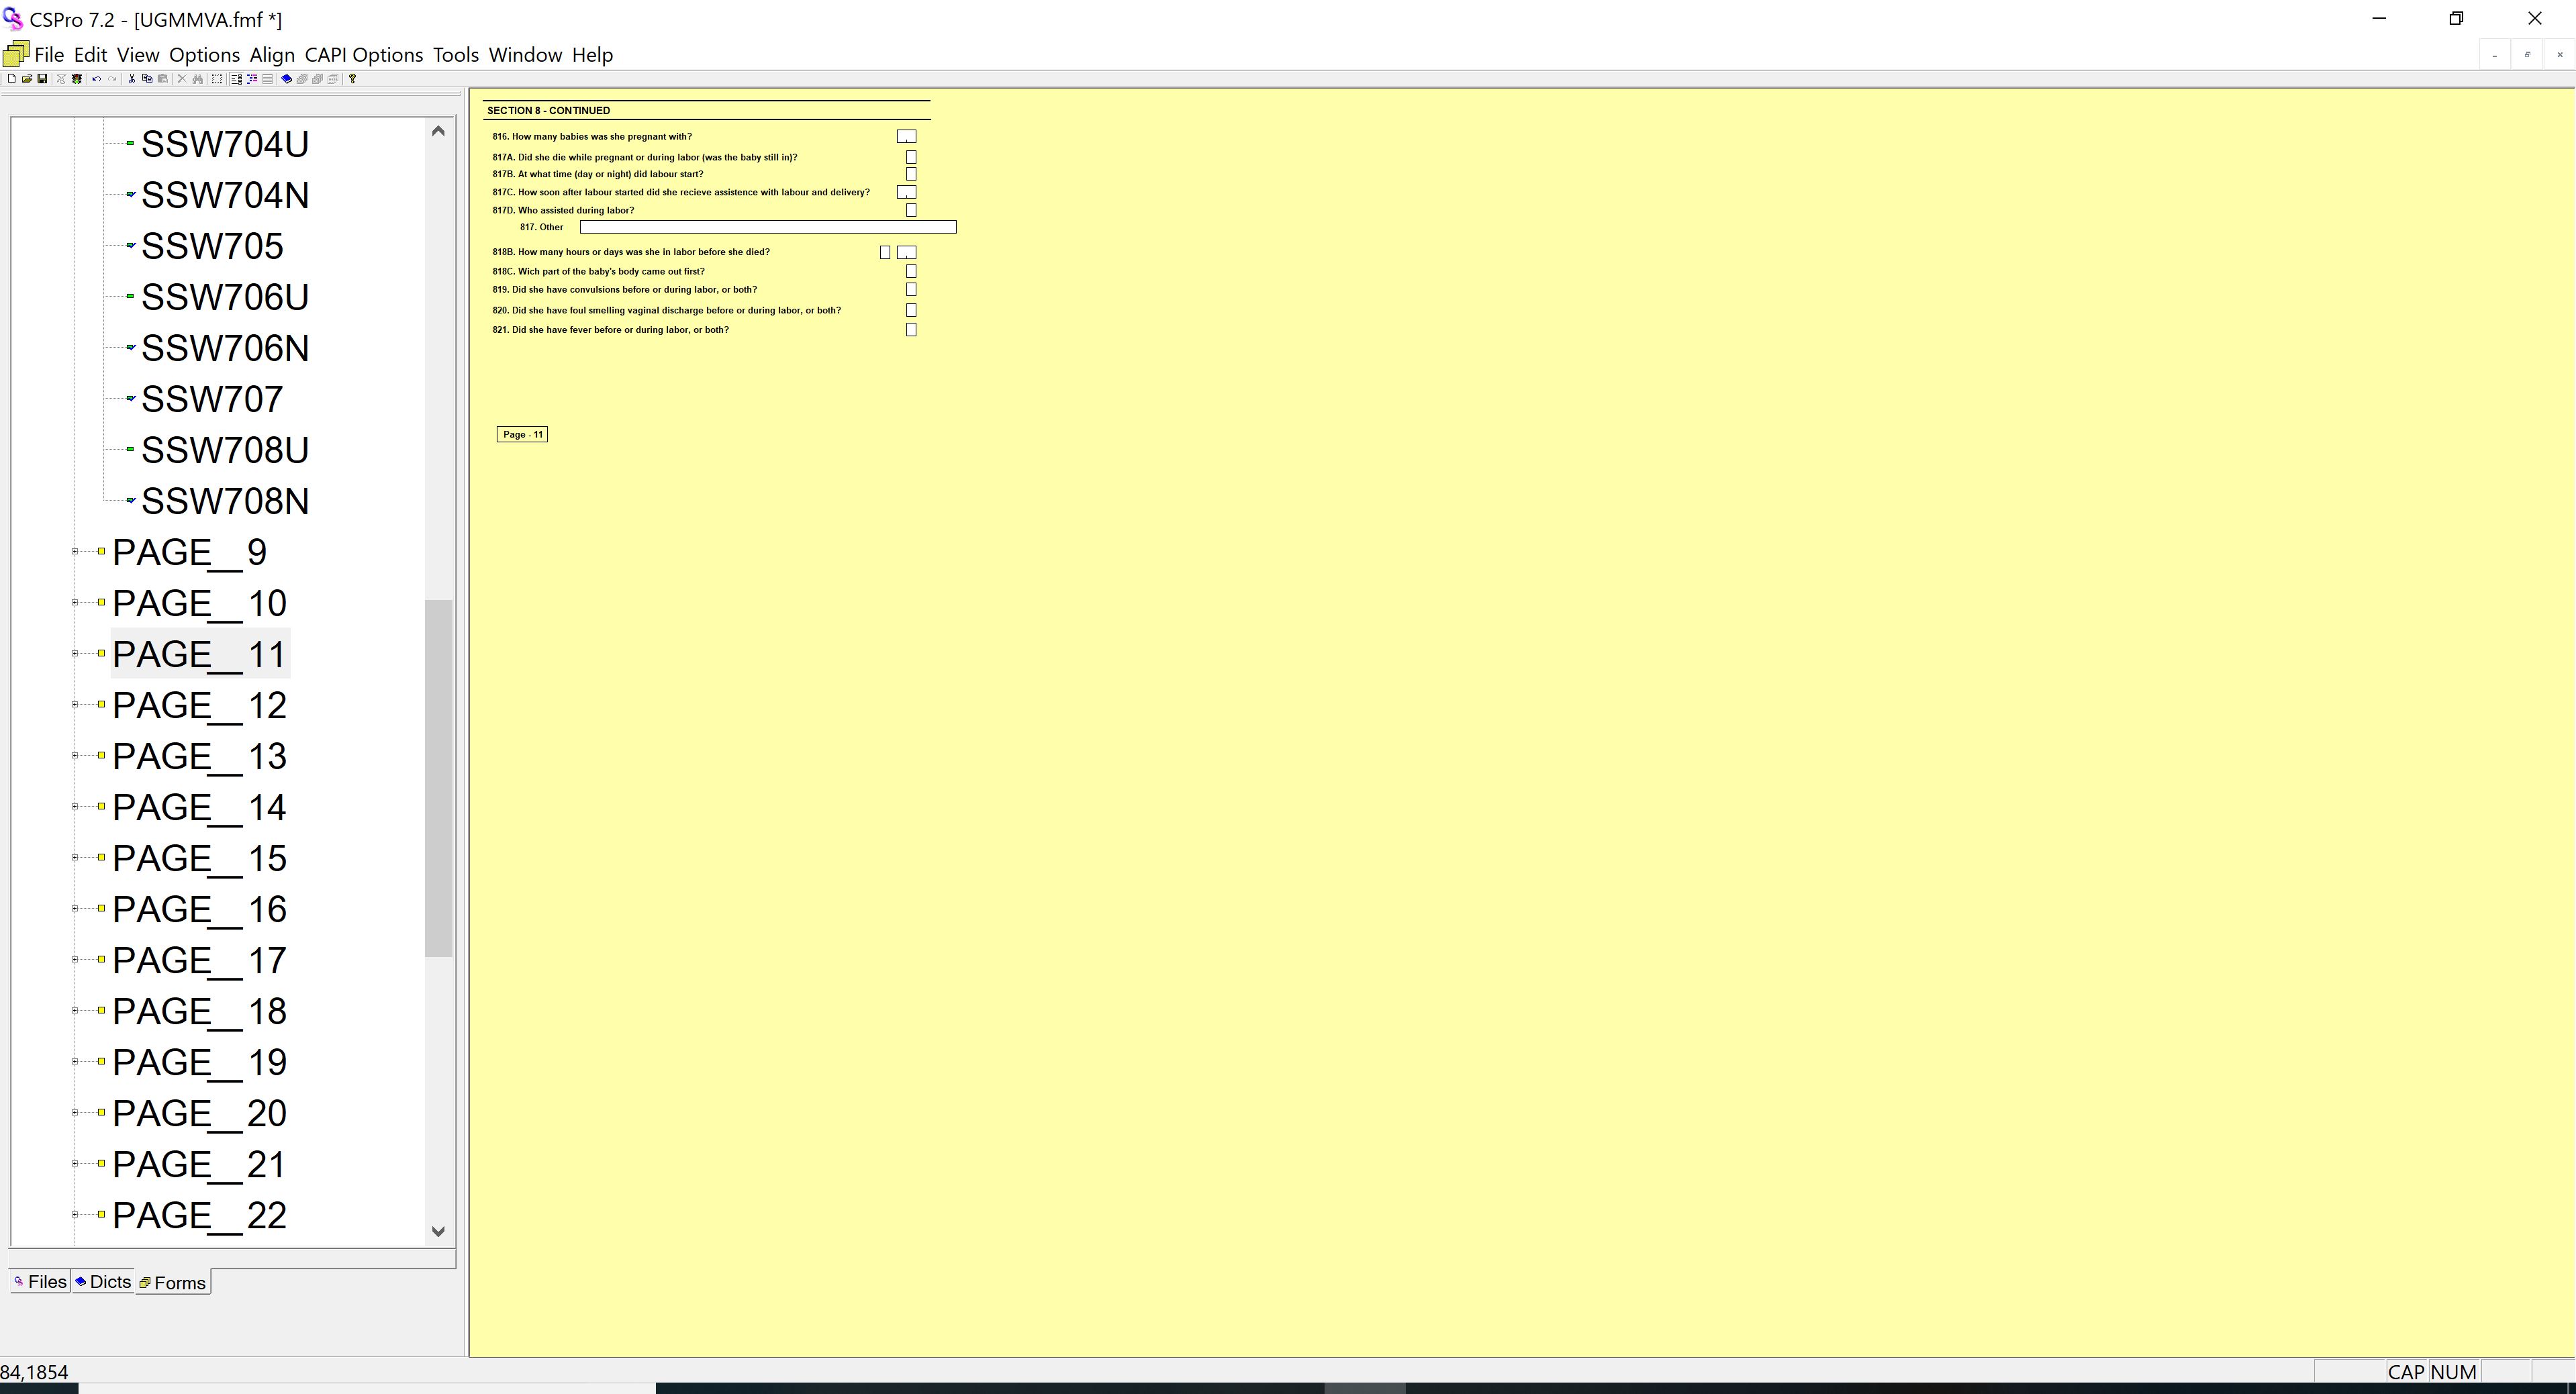Activate the dashed-rectangle select items tool

point(217,79)
